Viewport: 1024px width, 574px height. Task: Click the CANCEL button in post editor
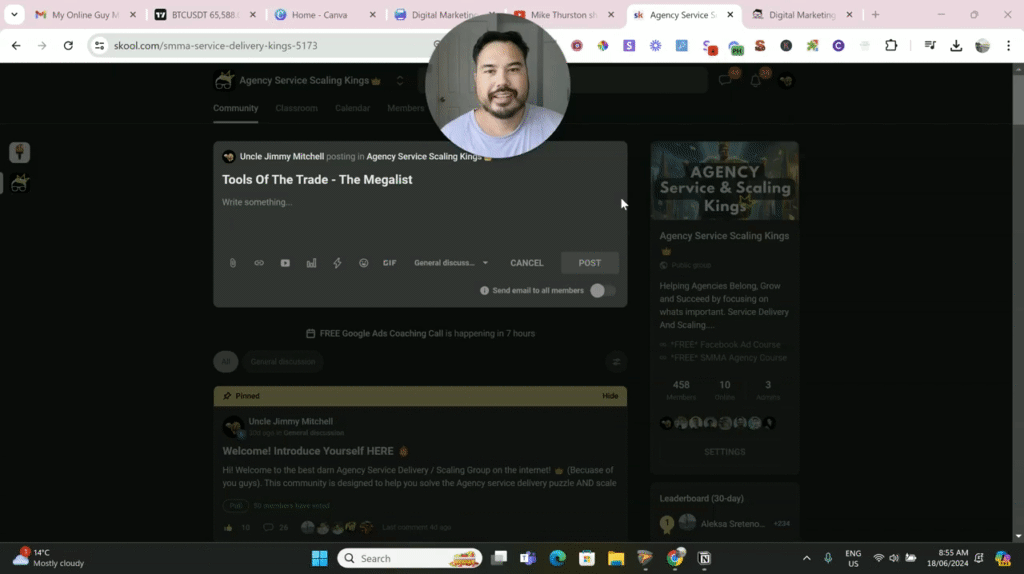(526, 263)
